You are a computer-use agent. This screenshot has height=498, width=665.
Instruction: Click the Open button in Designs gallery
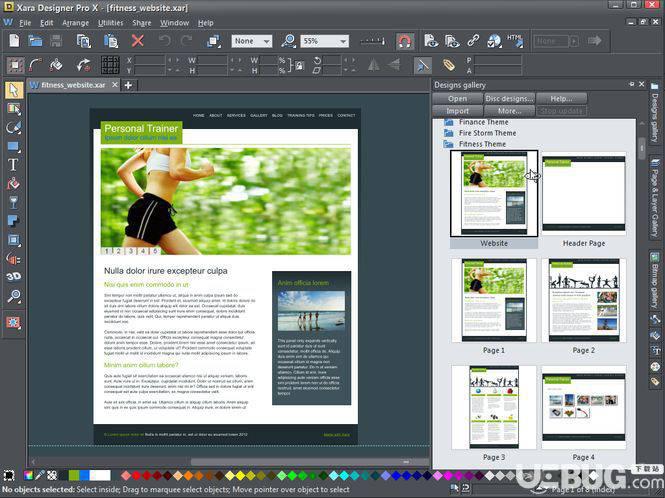[x=458, y=98]
